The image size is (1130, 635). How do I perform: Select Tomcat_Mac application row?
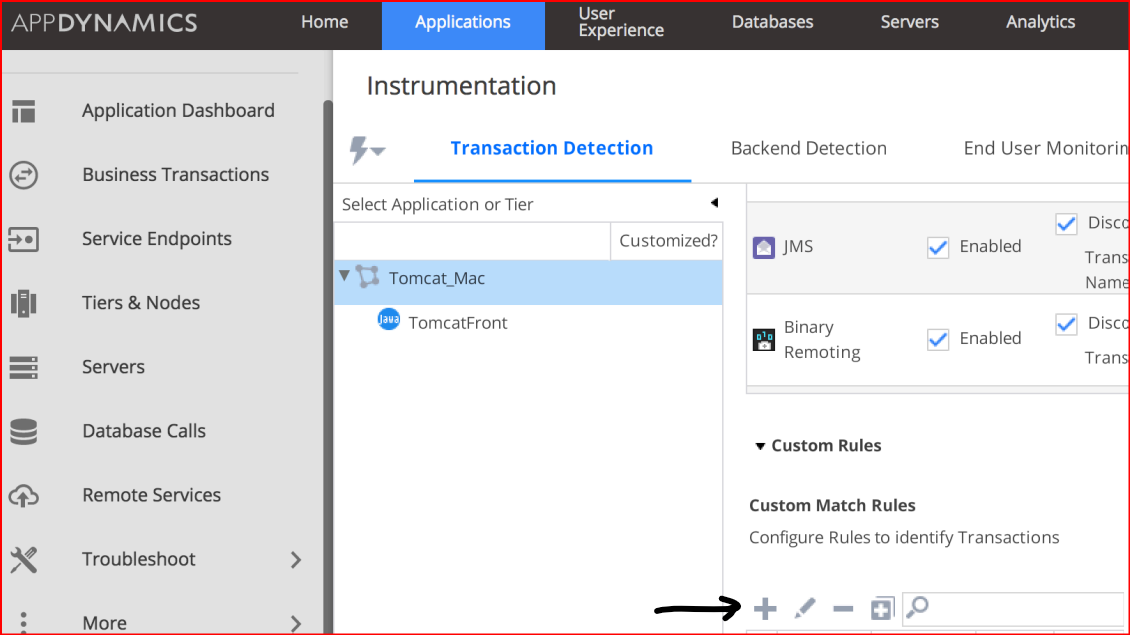(528, 282)
